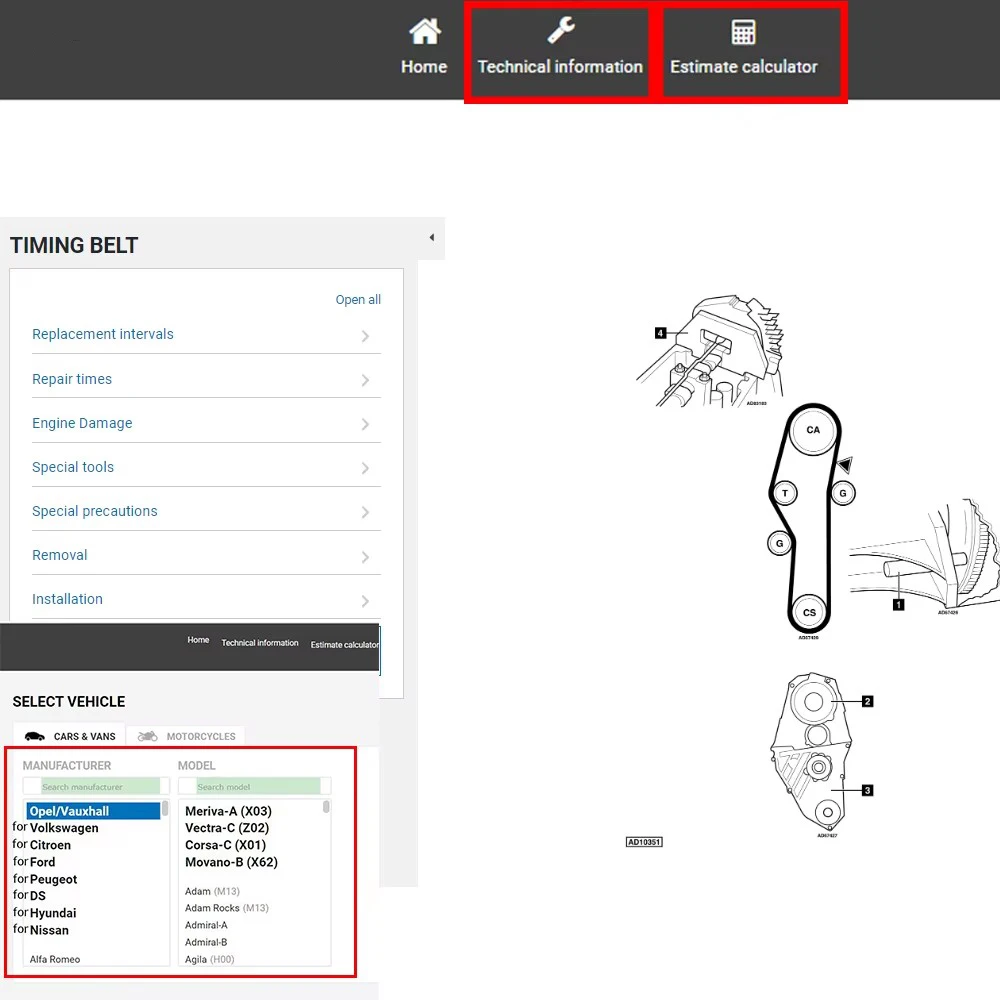Click the timing belt routing diagram

(811, 520)
